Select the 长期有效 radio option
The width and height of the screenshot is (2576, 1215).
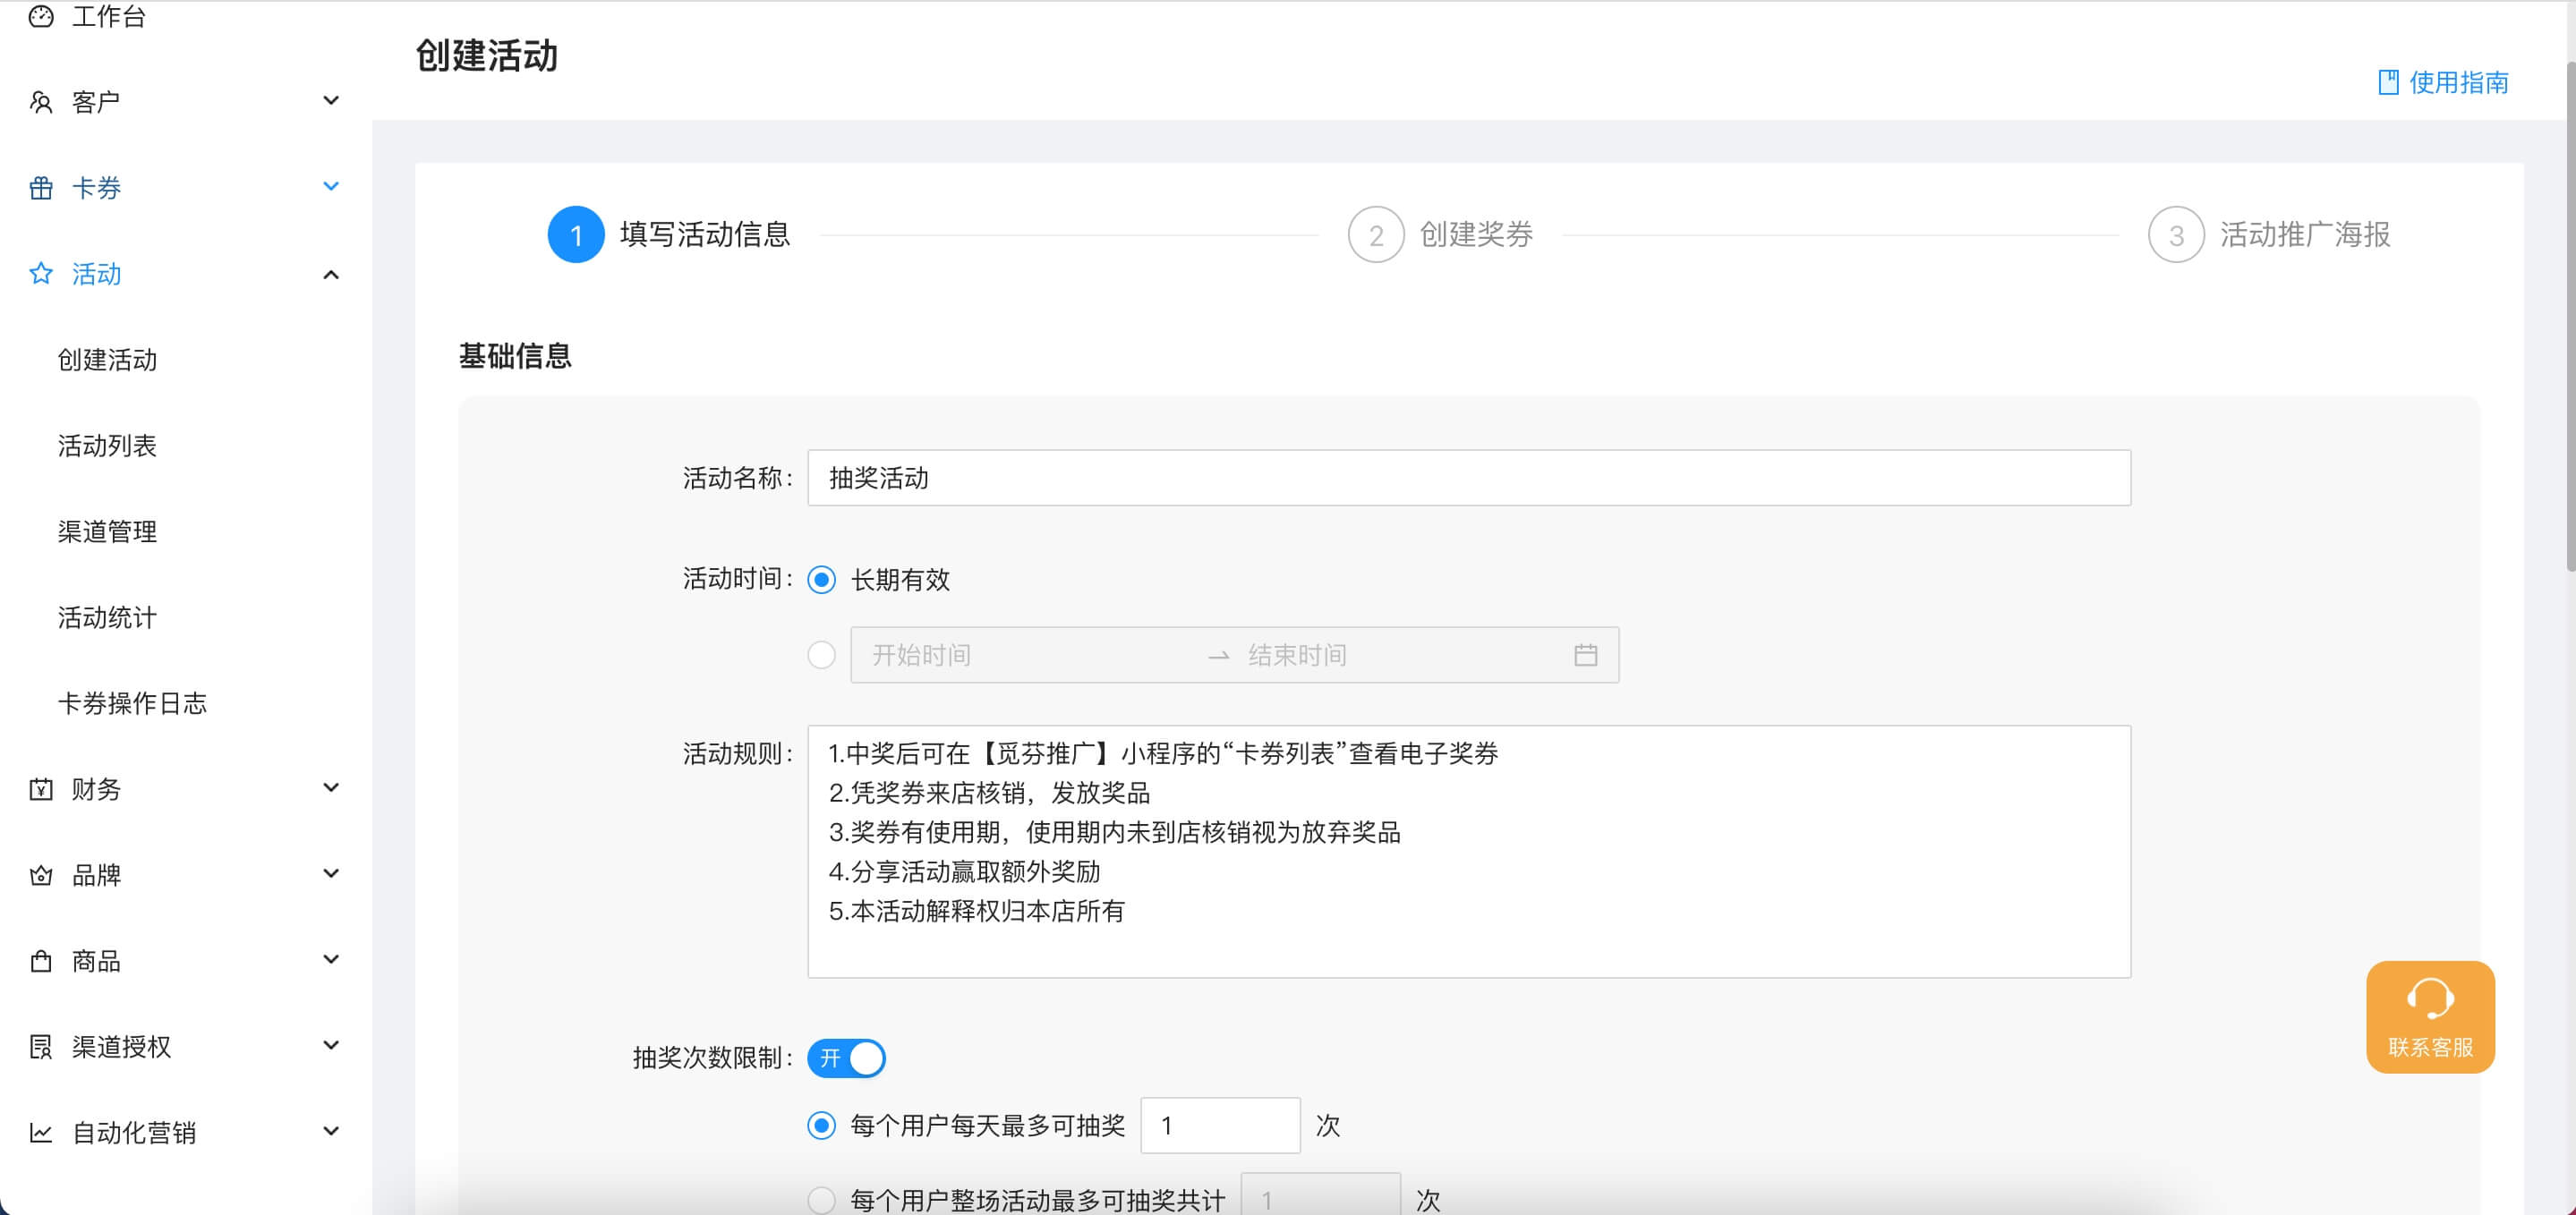click(822, 580)
